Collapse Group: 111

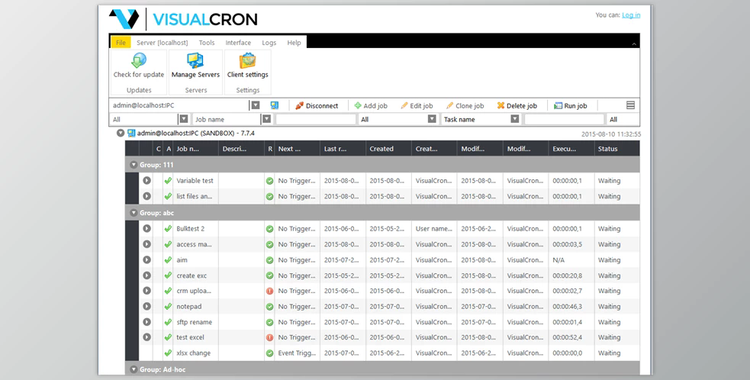tap(133, 165)
